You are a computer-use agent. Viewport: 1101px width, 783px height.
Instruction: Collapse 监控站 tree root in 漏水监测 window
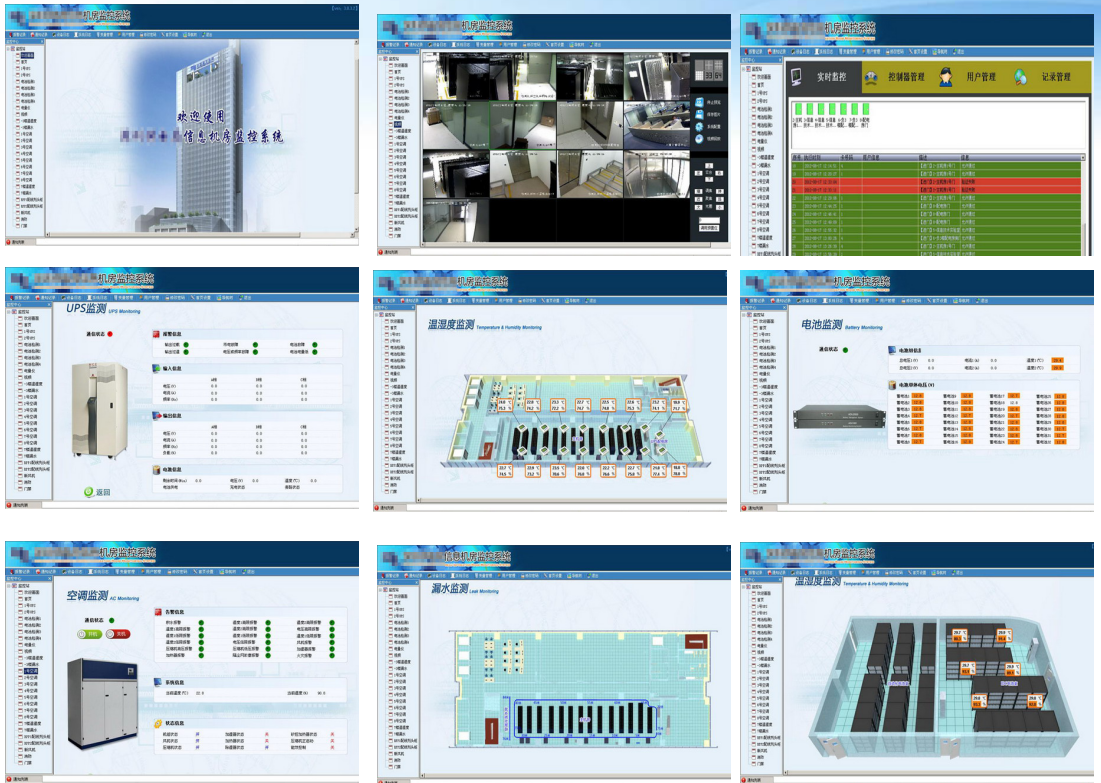click(x=380, y=592)
